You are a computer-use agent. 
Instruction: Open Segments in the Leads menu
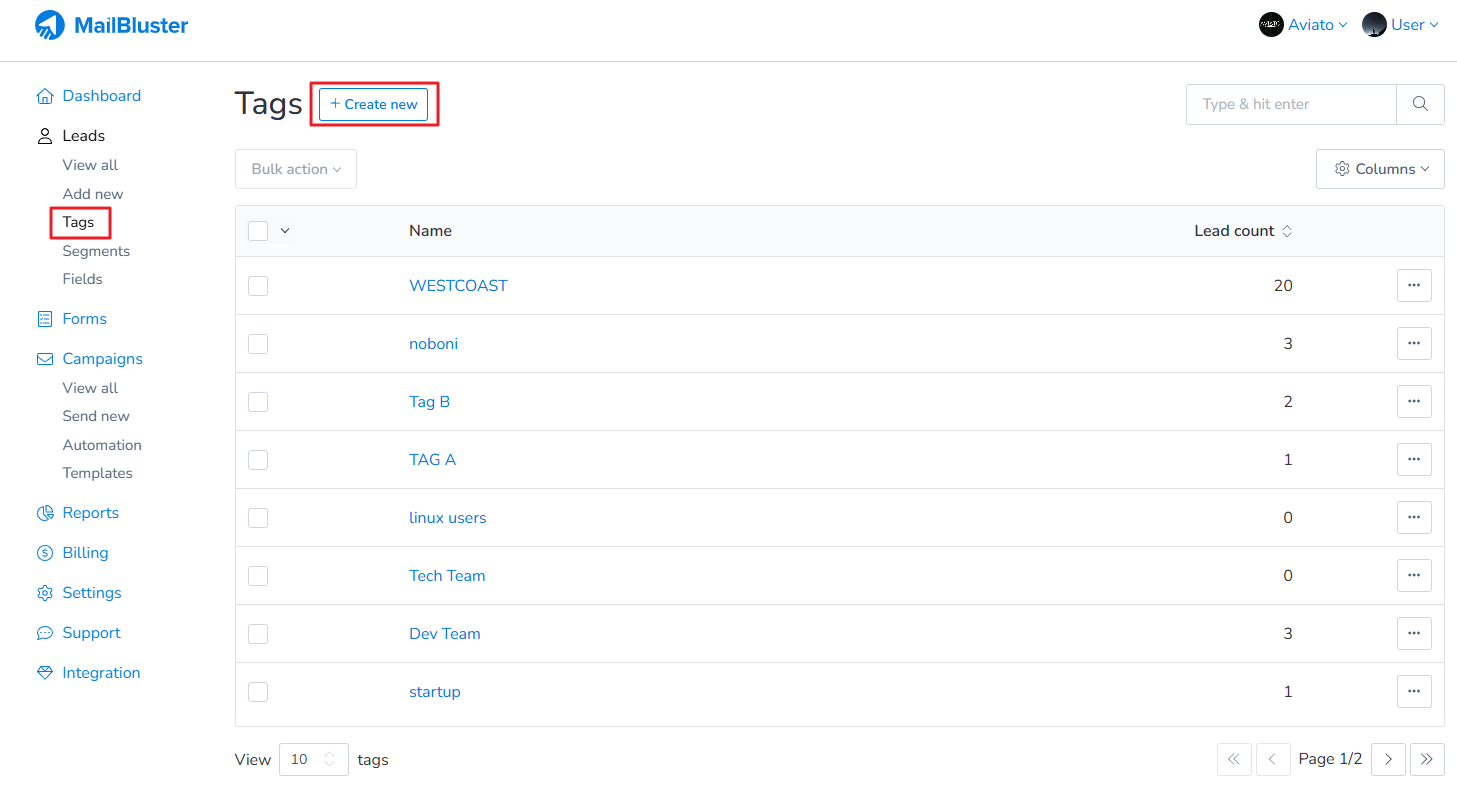pyautogui.click(x=96, y=251)
